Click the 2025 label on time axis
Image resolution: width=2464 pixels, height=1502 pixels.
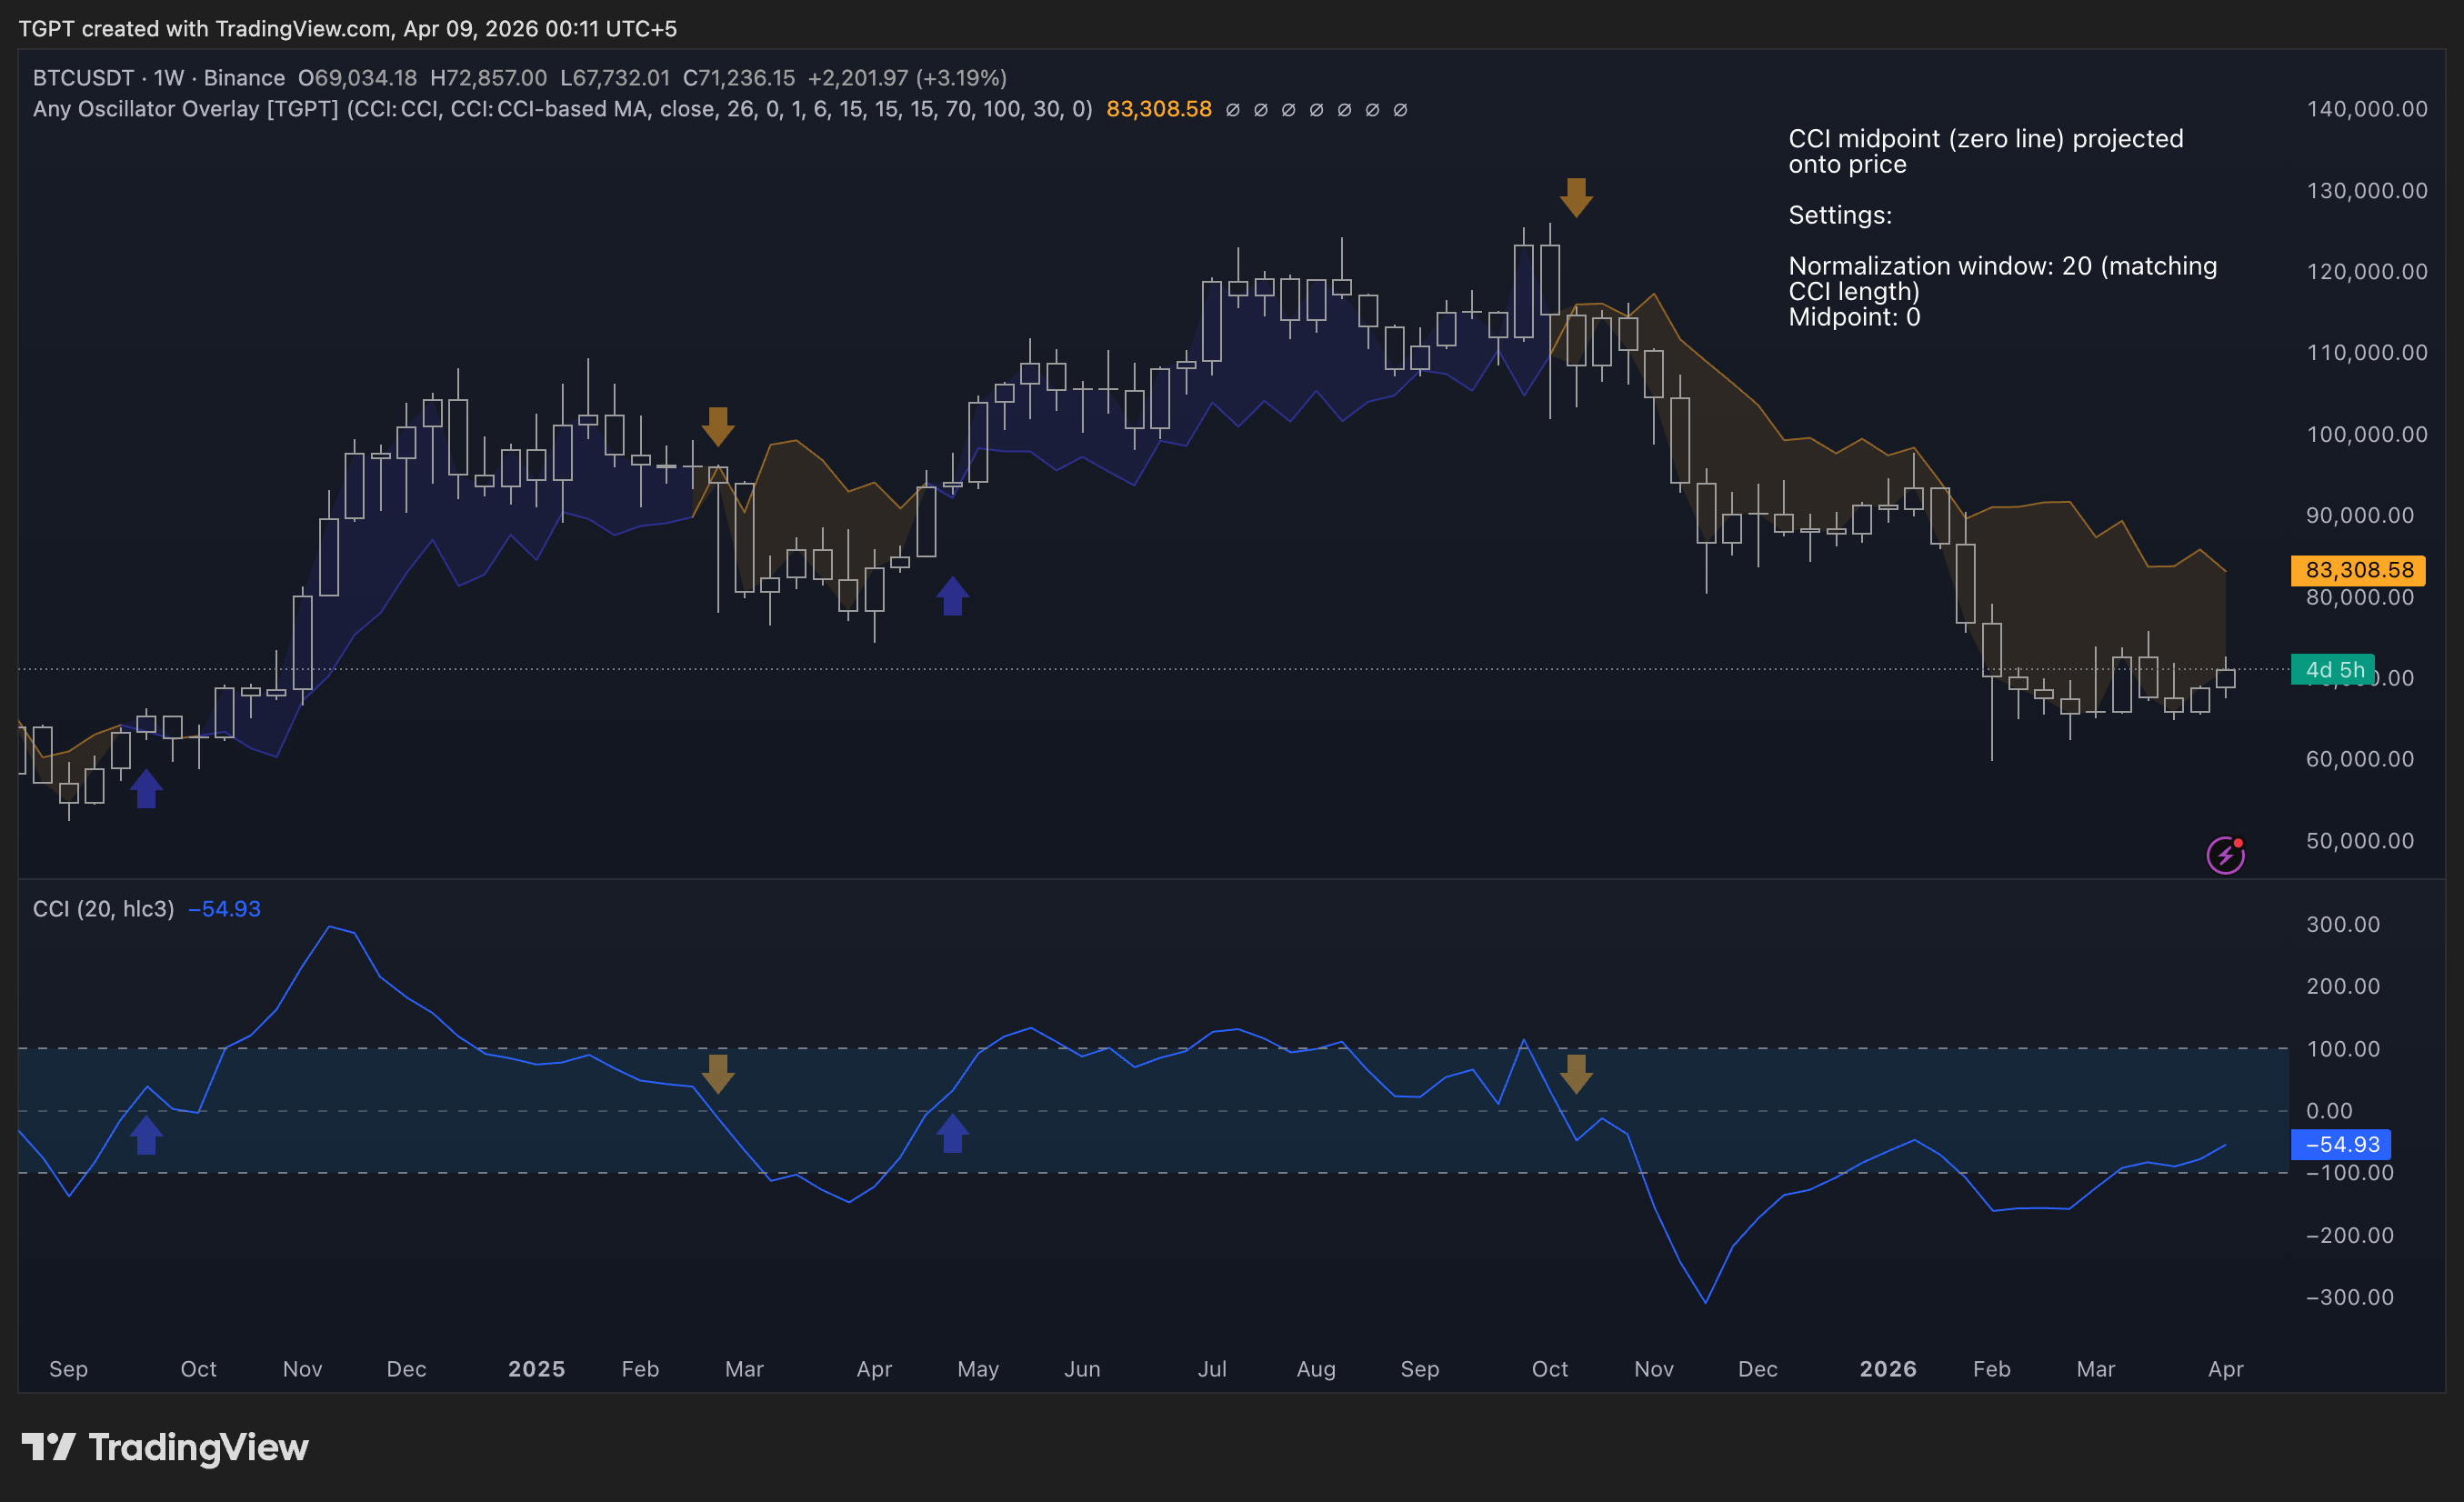click(536, 1369)
